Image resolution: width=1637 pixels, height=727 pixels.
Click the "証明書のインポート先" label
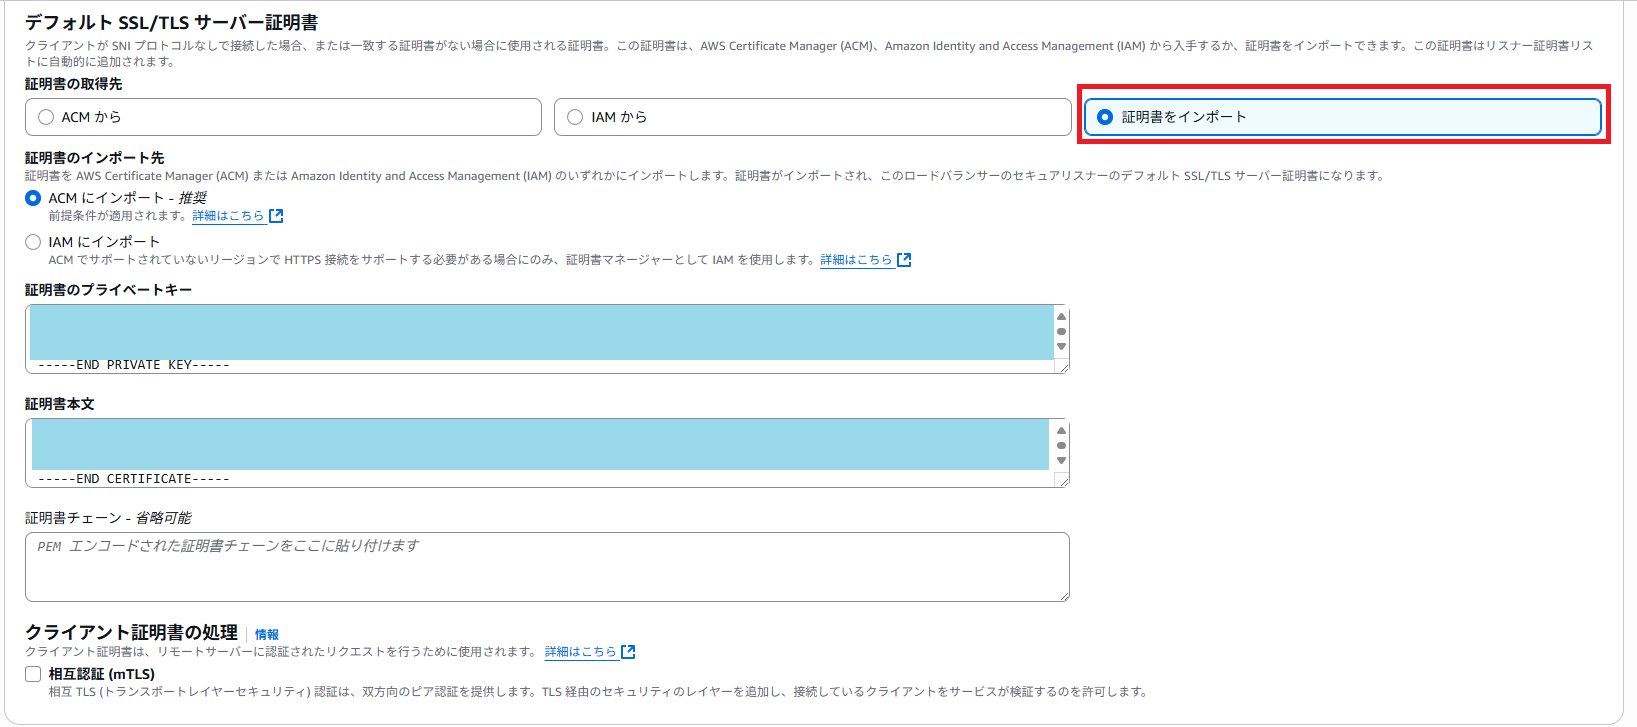(95, 158)
